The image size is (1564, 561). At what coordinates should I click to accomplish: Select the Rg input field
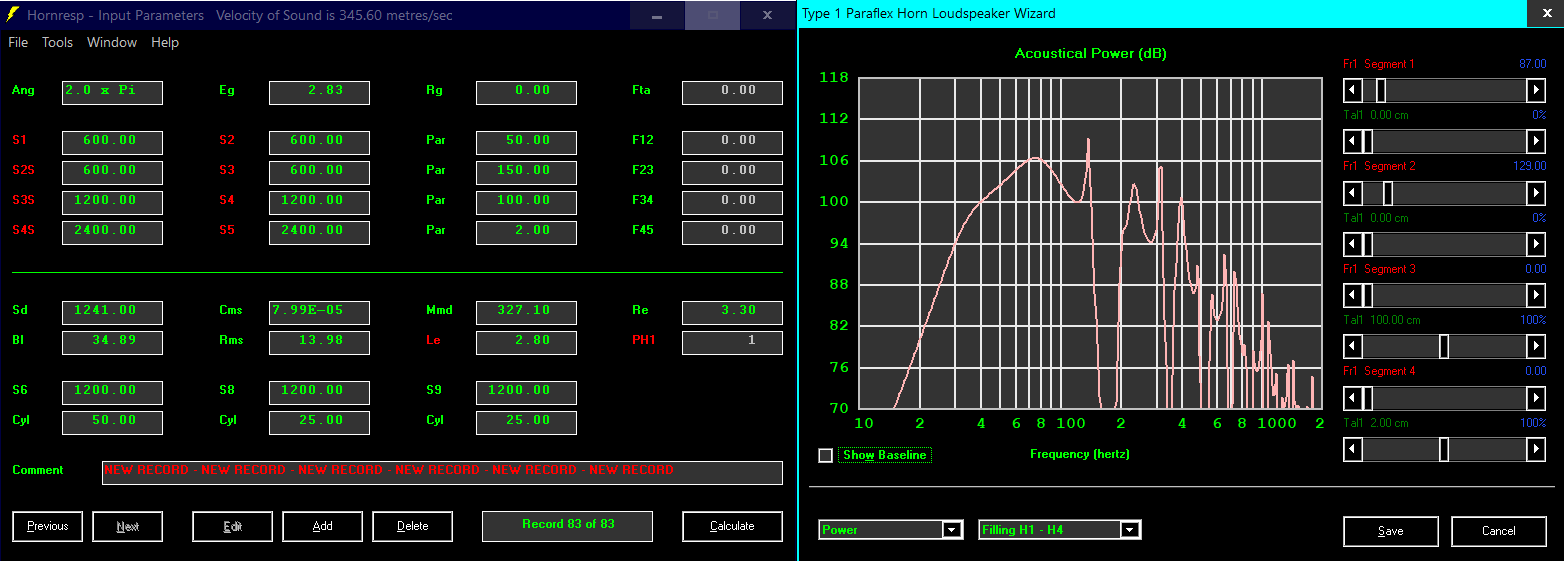pos(526,92)
